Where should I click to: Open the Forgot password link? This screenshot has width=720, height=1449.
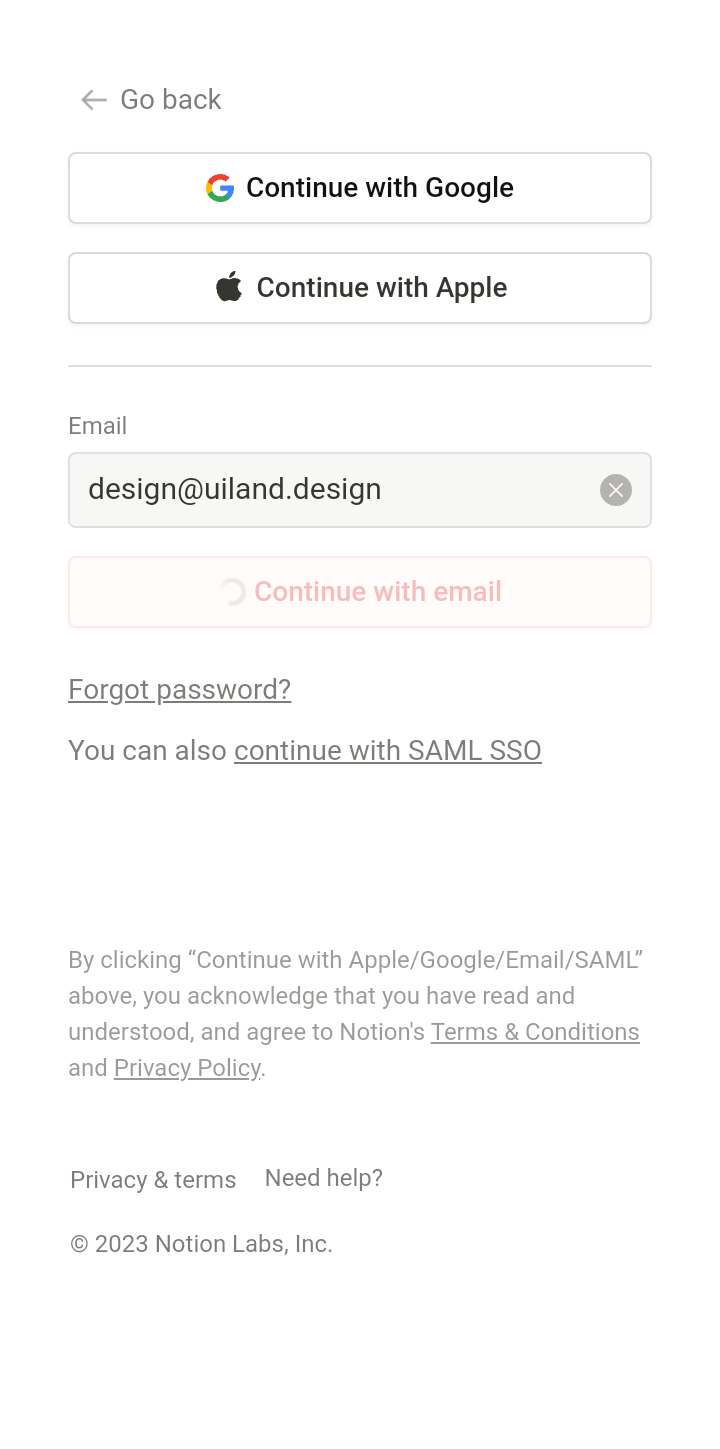coord(180,690)
